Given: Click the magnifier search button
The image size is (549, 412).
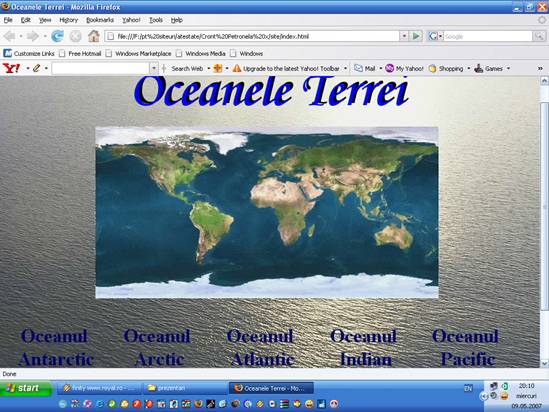Looking at the screenshot, I should 539,36.
